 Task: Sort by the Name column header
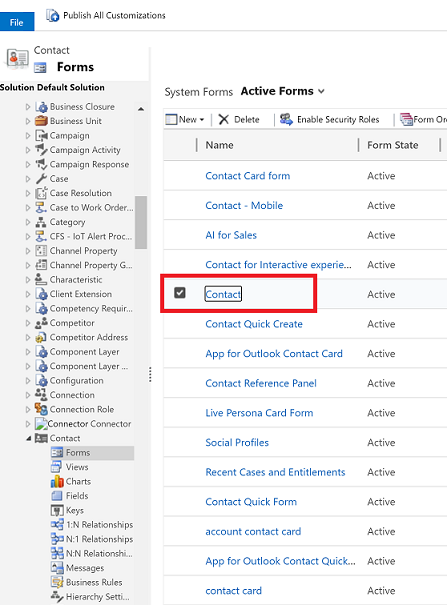click(219, 145)
